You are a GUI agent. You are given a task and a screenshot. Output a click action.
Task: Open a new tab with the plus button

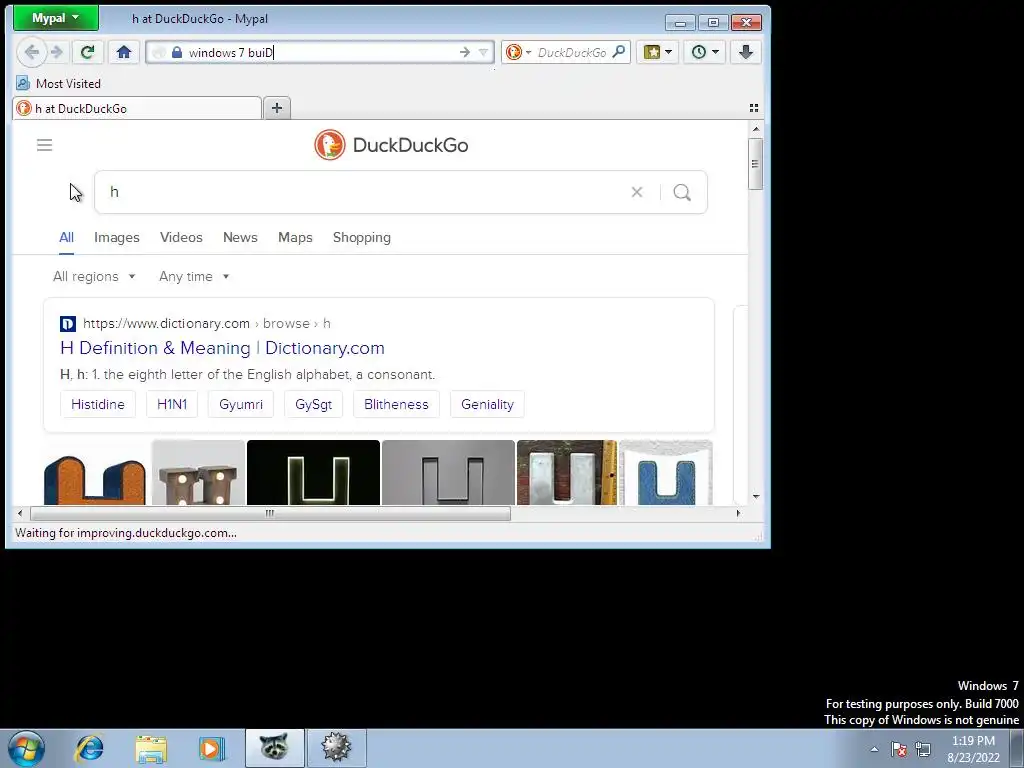pyautogui.click(x=277, y=108)
